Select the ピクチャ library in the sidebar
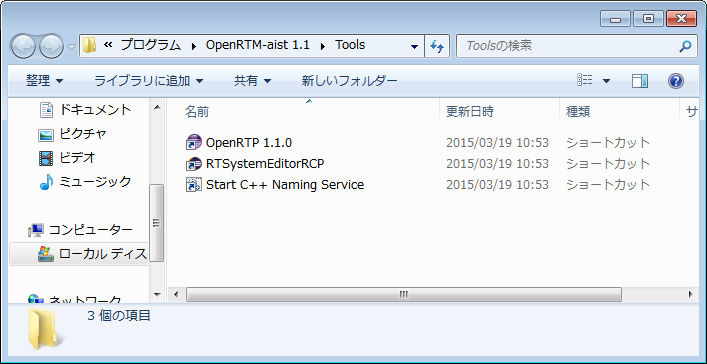707x364 pixels. (73, 134)
